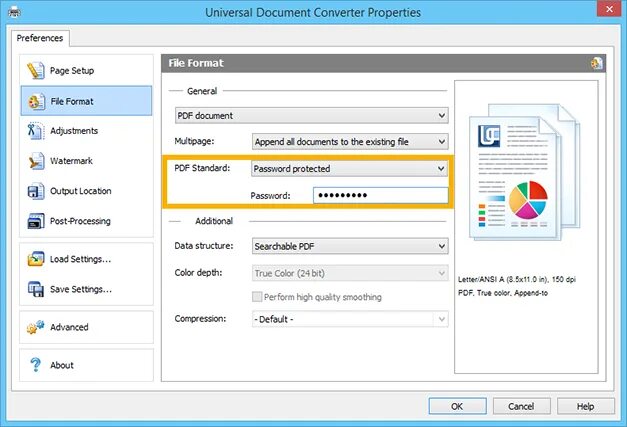627x427 pixels.
Task: Click the Save Settings disk icon
Action: click(36, 289)
